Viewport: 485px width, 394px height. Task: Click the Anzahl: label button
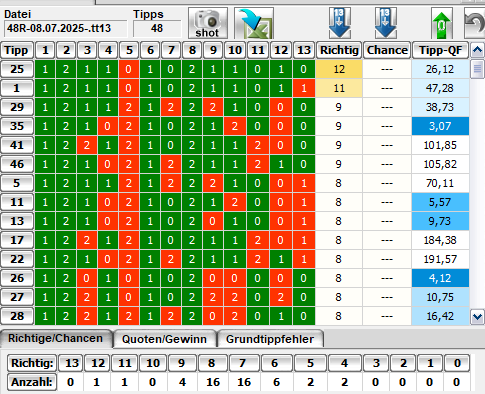[32, 382]
